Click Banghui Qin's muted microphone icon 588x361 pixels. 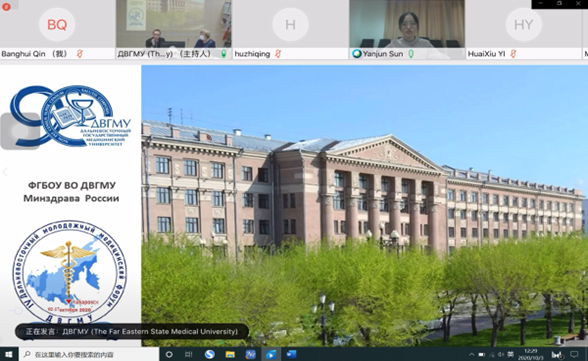tap(80, 54)
